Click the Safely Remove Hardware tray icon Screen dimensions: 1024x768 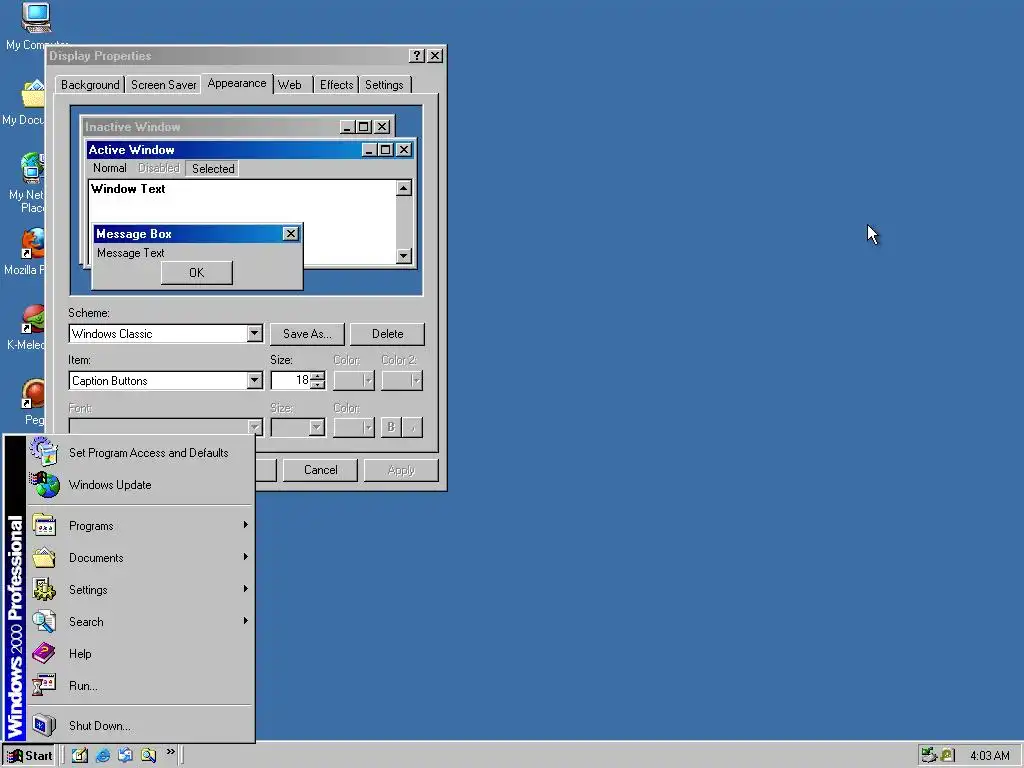pos(928,756)
